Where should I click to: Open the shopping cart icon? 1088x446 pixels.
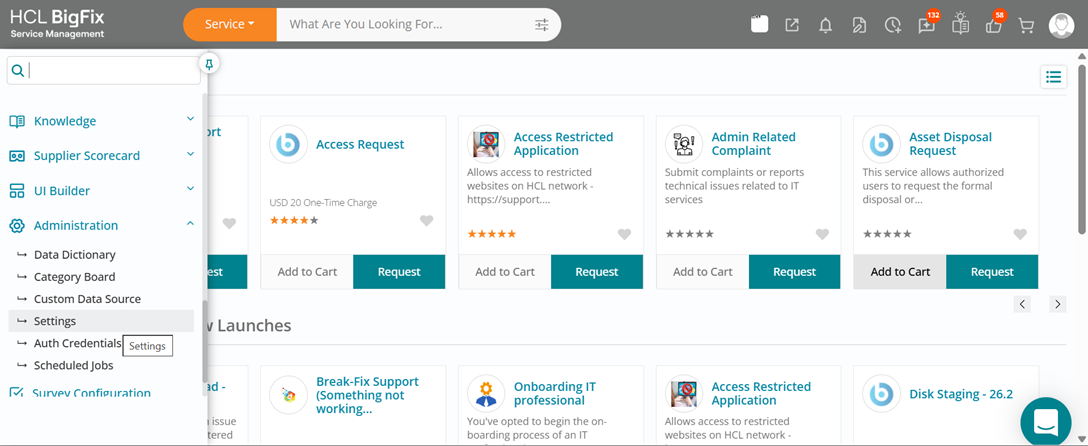pos(1026,26)
